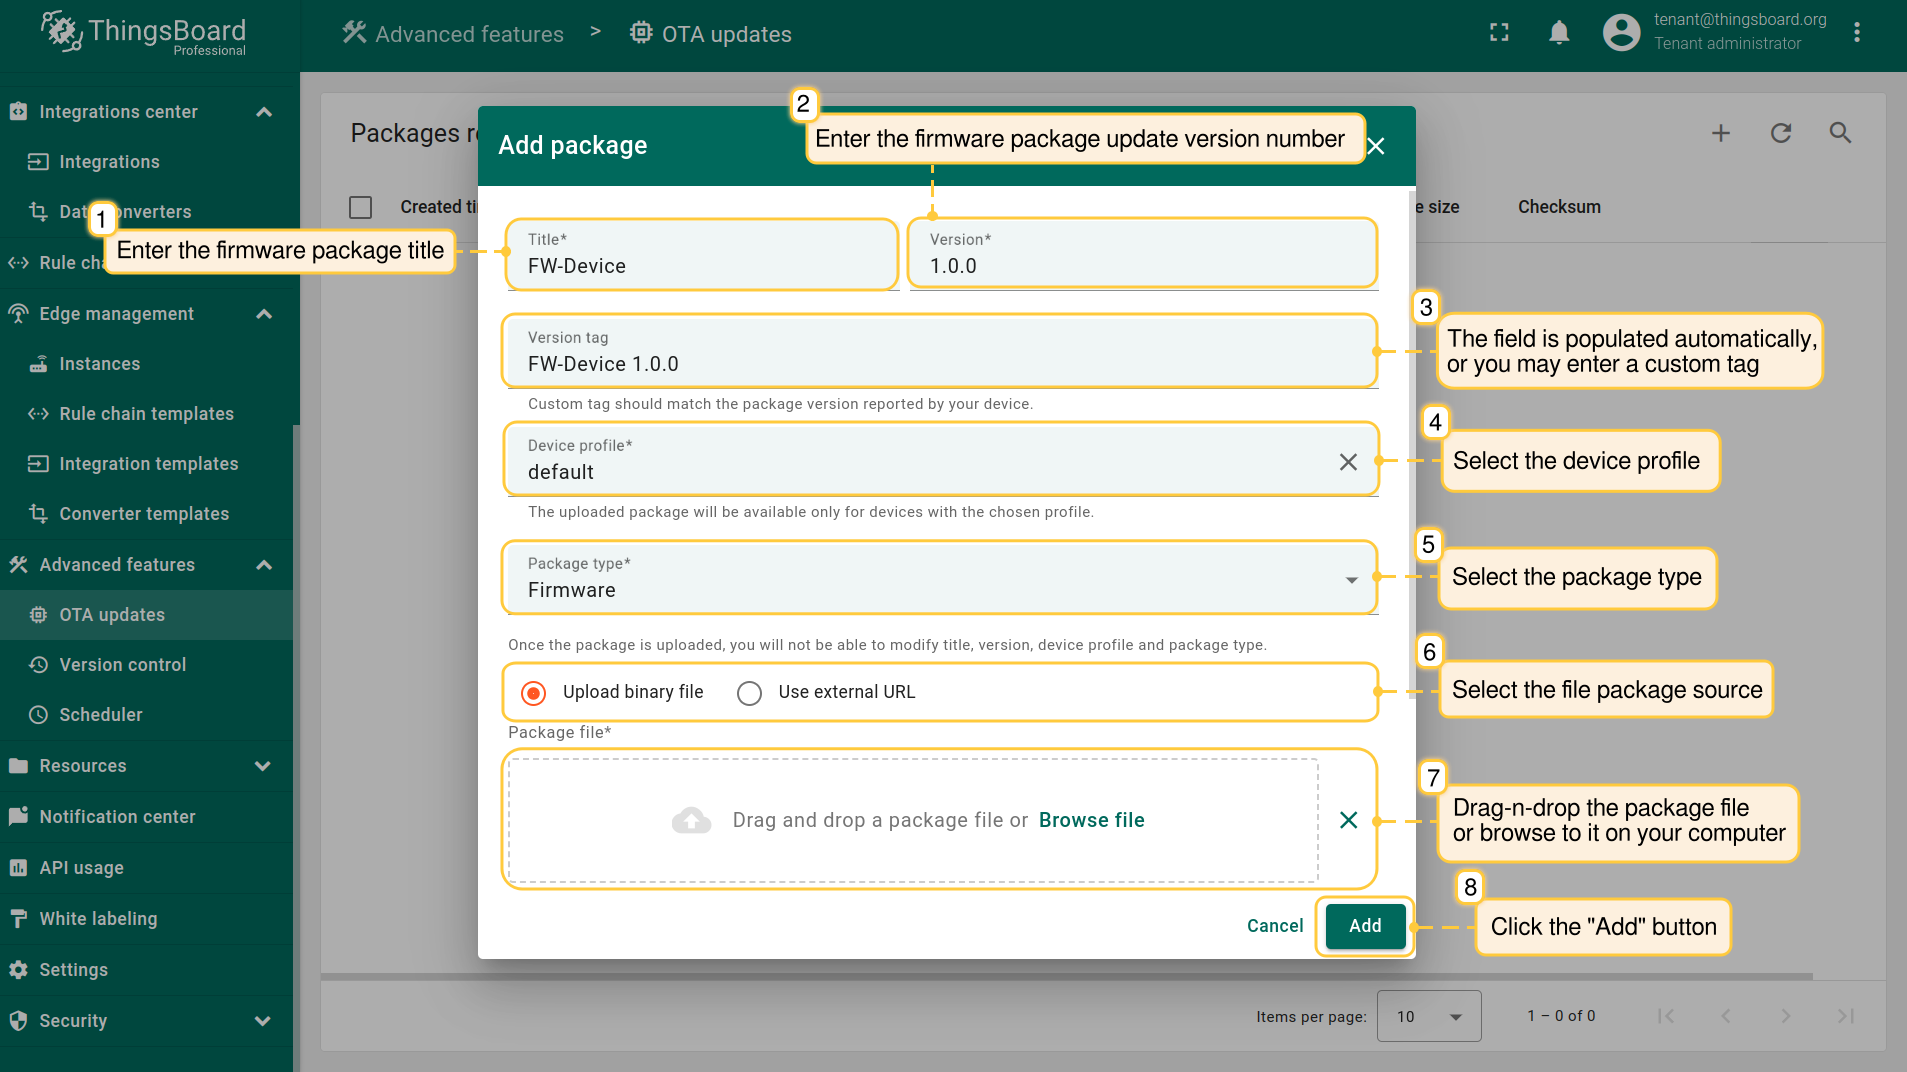Check the select-all packages checkbox
The height and width of the screenshot is (1072, 1907).
click(360, 207)
